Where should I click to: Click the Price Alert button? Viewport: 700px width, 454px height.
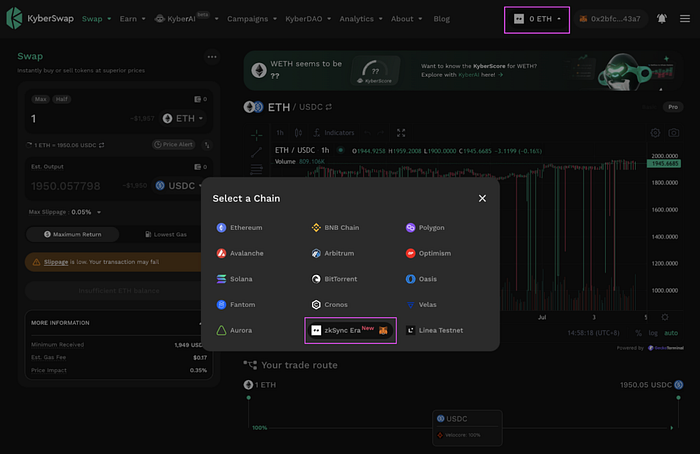174,145
